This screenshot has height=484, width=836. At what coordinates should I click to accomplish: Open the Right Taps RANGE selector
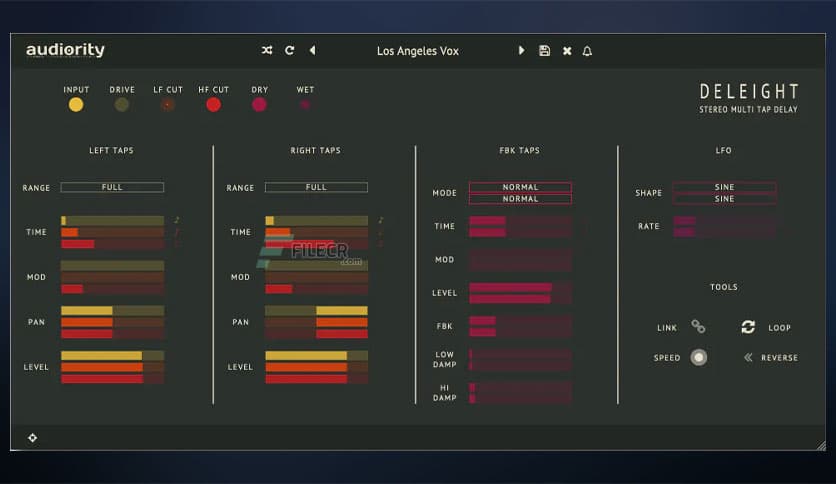[x=316, y=187]
